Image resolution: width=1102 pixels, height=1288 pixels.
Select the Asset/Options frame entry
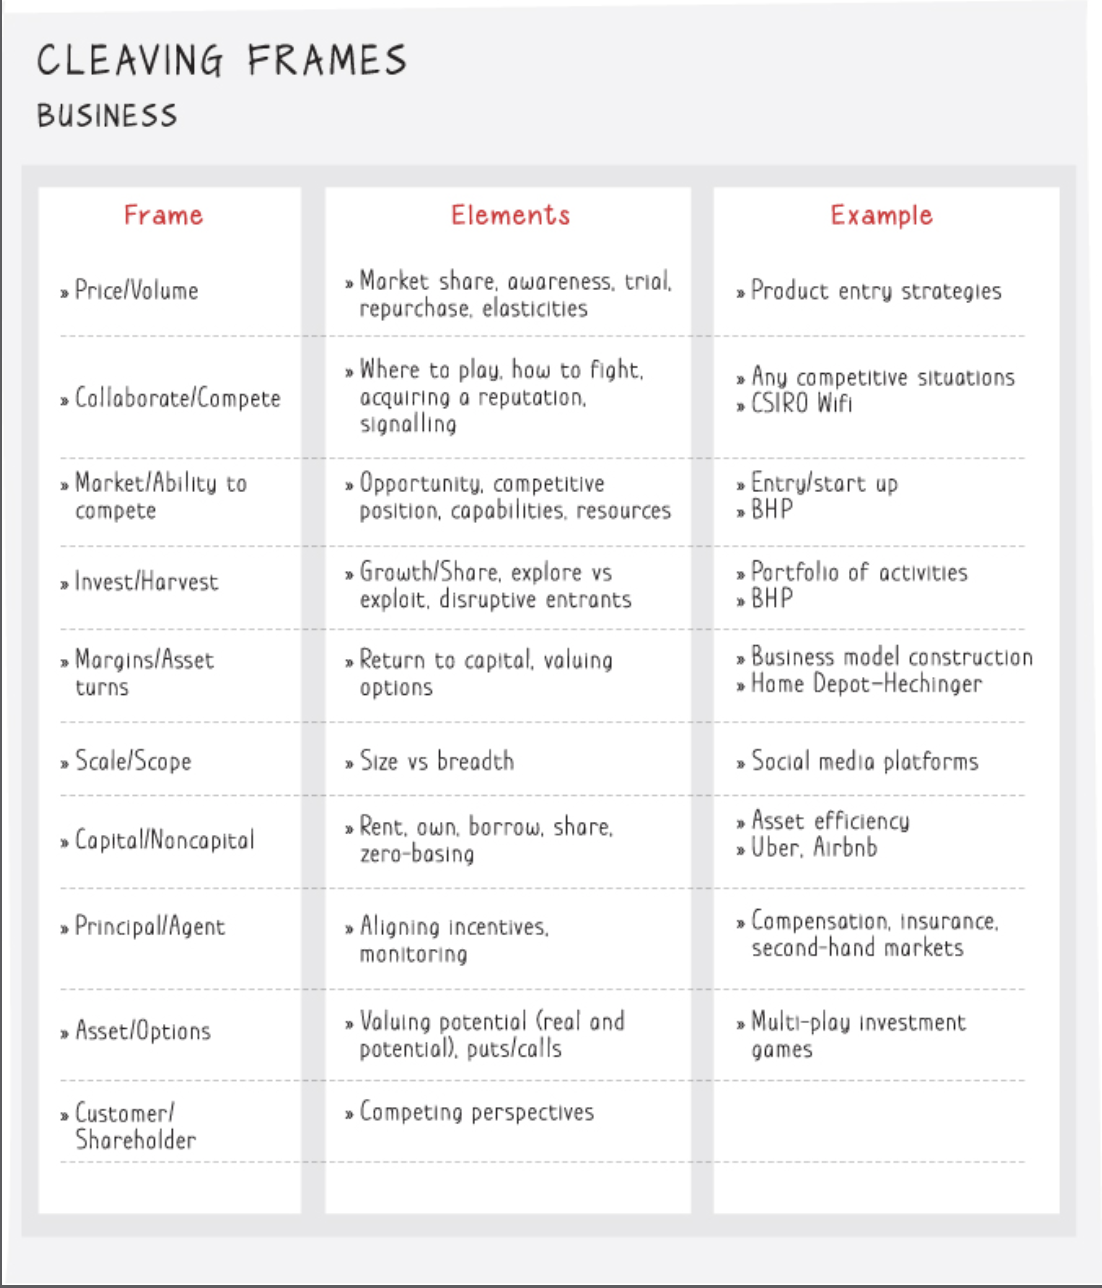pos(143,1031)
